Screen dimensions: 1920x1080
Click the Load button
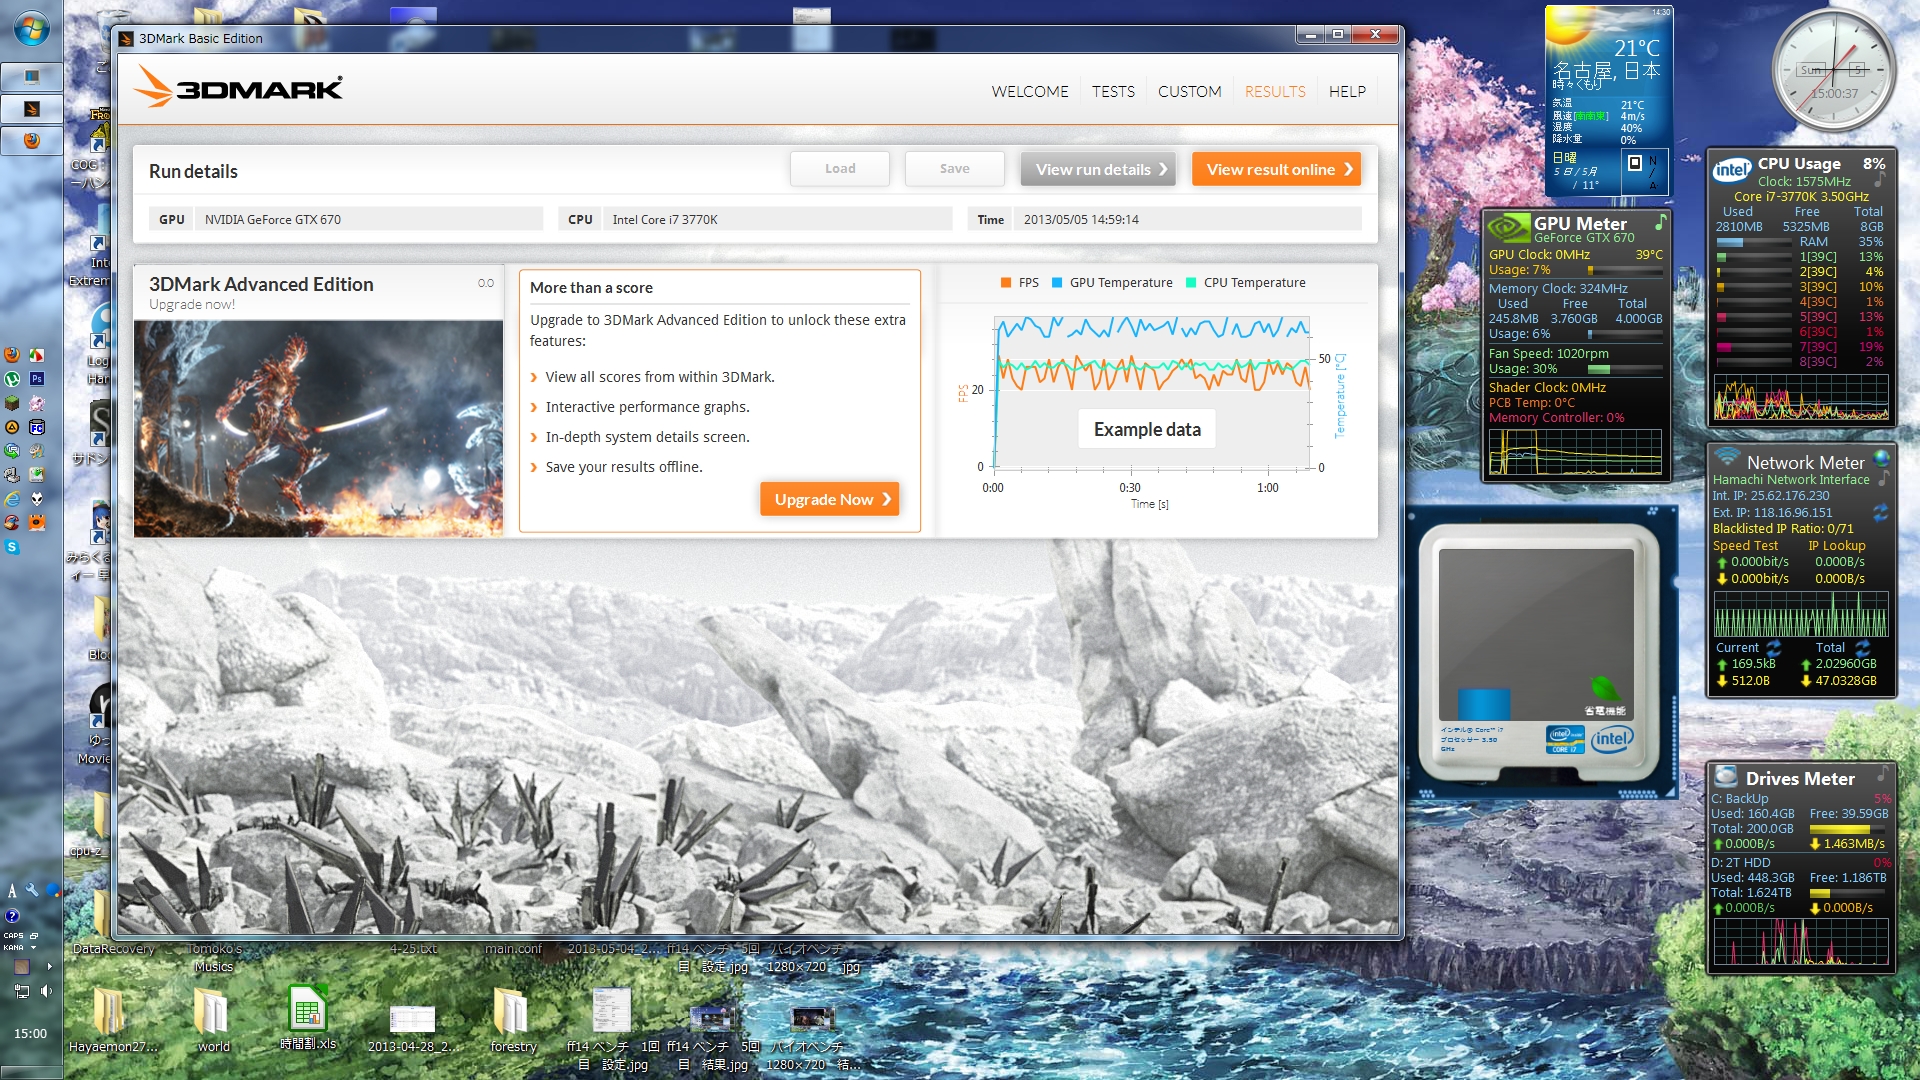tap(840, 169)
